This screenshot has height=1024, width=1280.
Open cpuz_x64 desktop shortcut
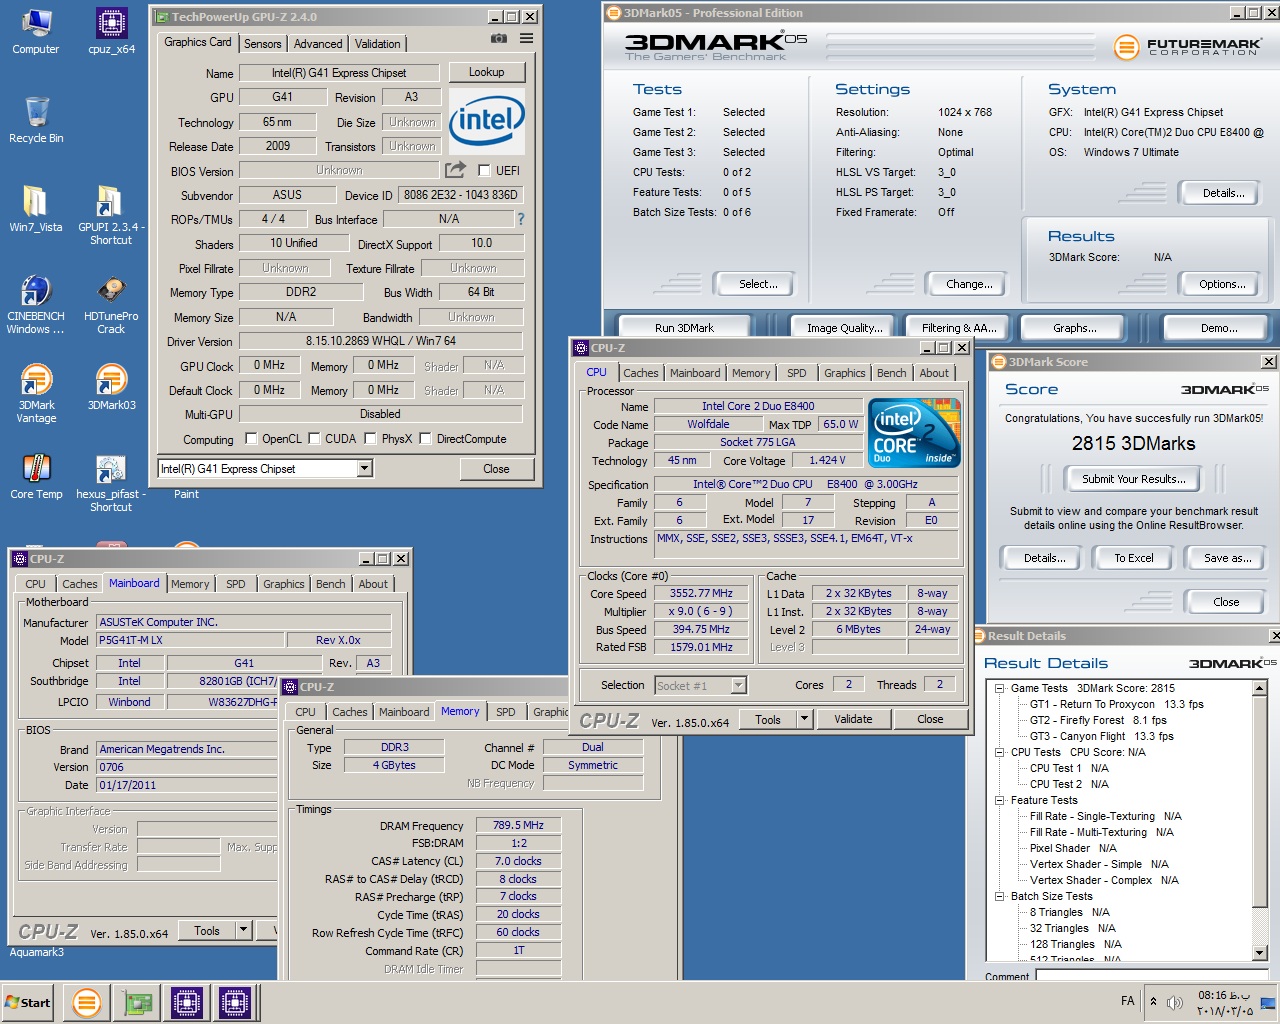point(111,31)
